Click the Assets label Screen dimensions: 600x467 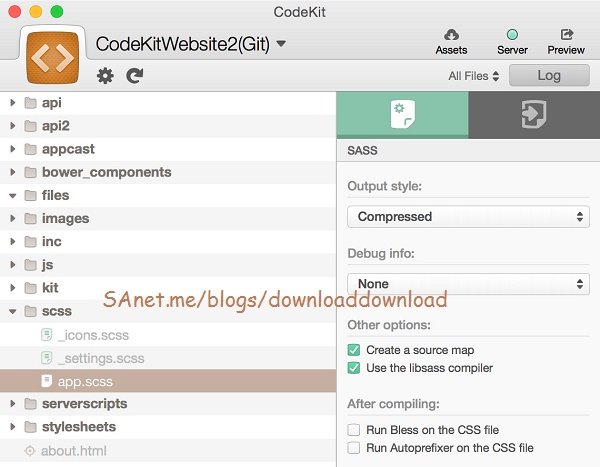452,50
